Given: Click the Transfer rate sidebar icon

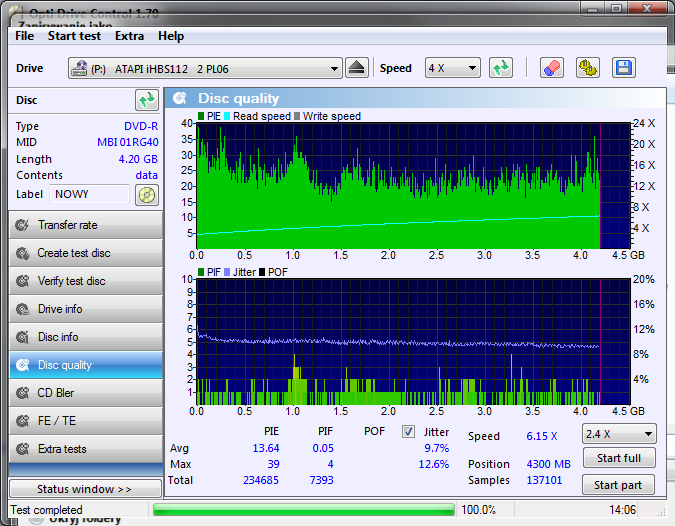Looking at the screenshot, I should [x=22, y=225].
